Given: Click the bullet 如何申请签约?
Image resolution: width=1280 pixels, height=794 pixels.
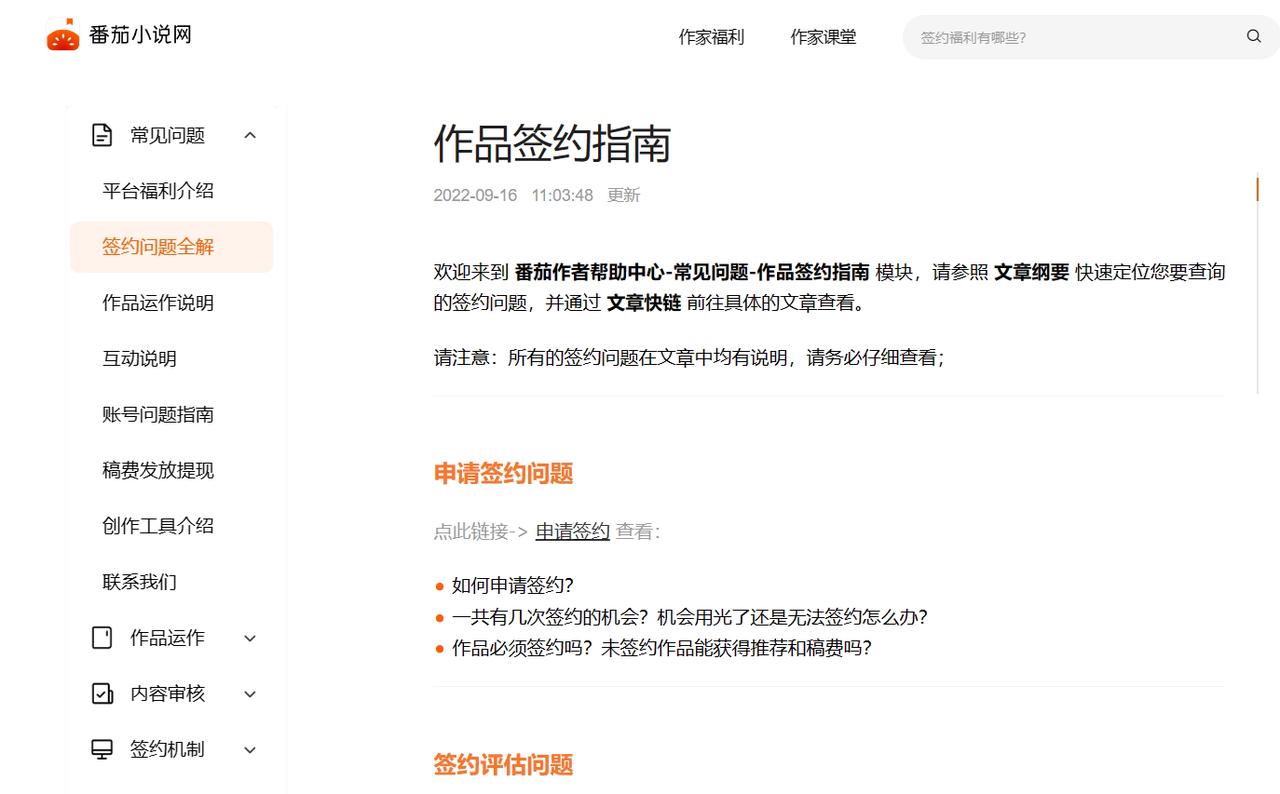Looking at the screenshot, I should [513, 586].
